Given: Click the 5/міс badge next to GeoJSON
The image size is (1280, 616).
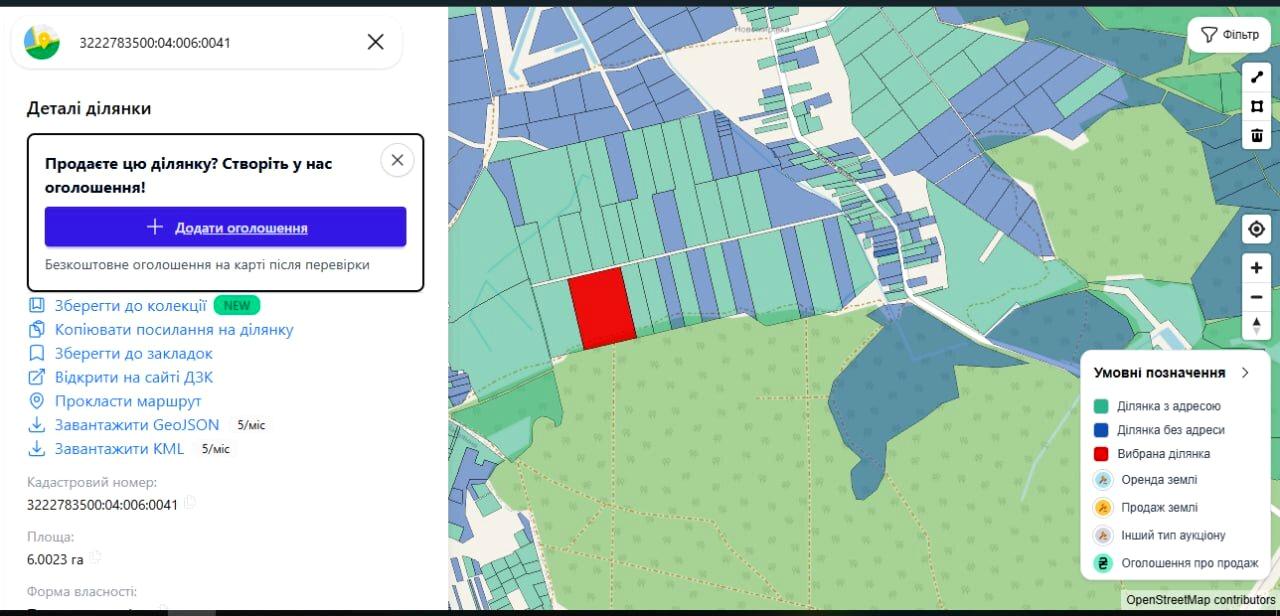Looking at the screenshot, I should point(251,425).
